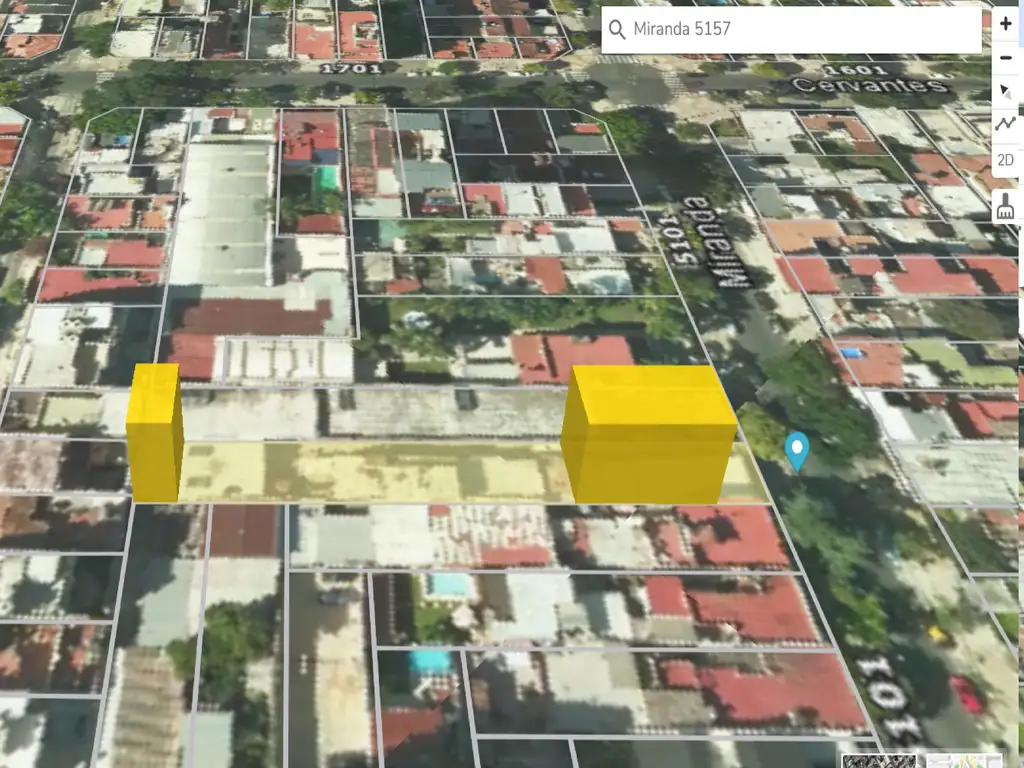Click the brush clear tool icon
The width and height of the screenshot is (1024, 768).
coord(1006,207)
